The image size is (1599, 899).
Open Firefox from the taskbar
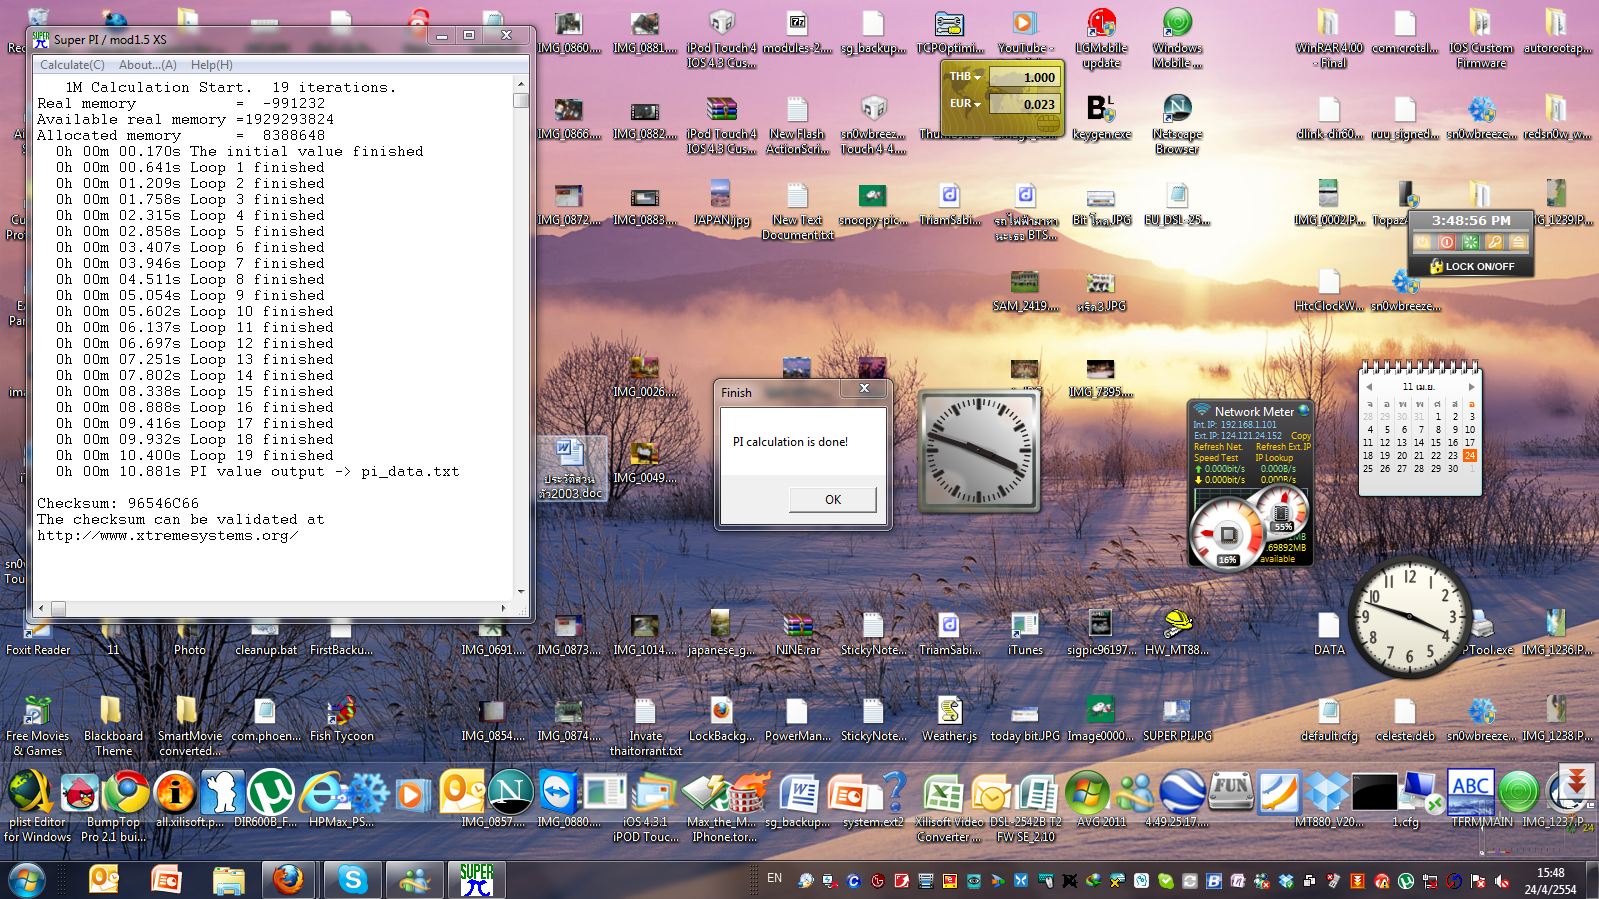288,879
